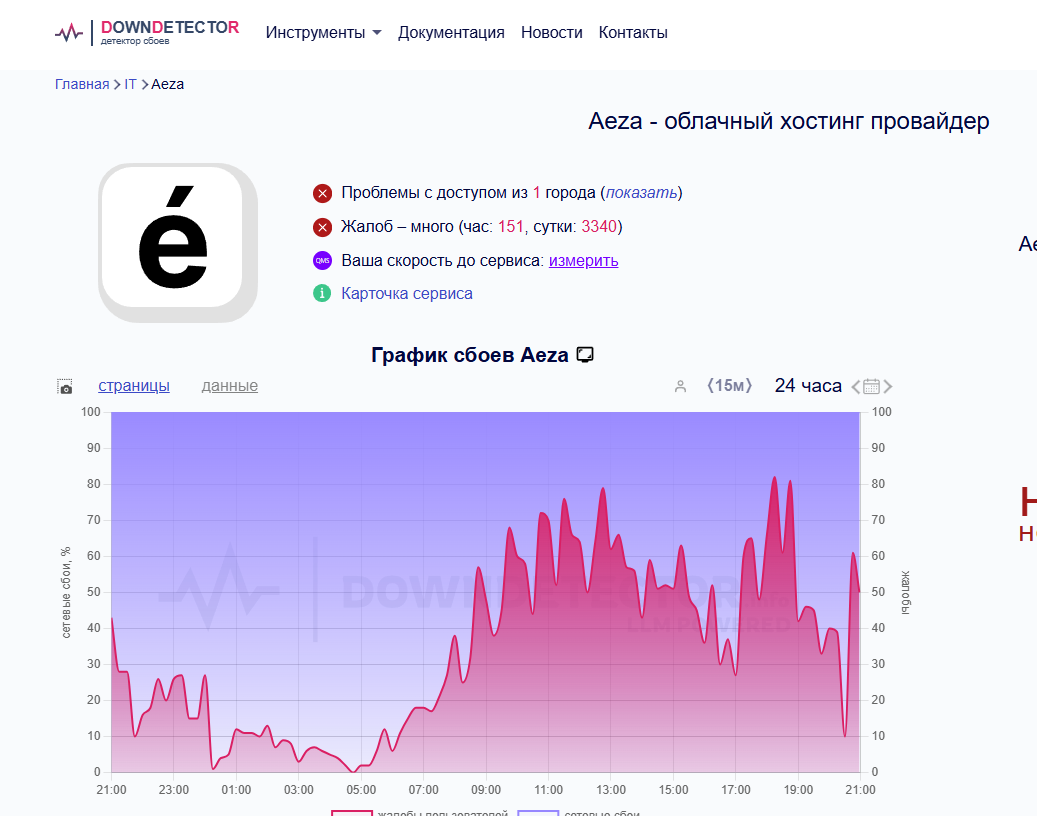Click the red access-problems status icon
1037x816 pixels.
click(x=322, y=193)
